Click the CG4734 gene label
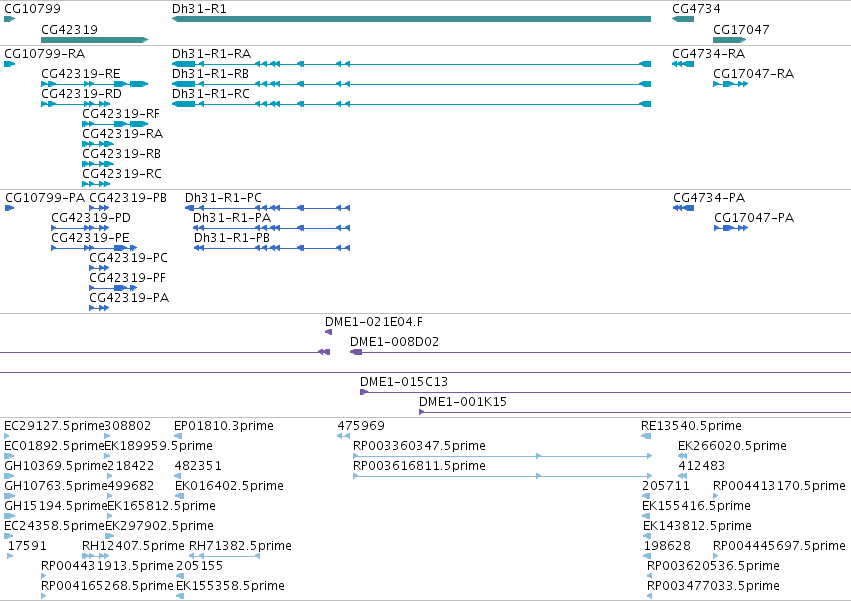Image resolution: width=851 pixels, height=601 pixels. (696, 9)
